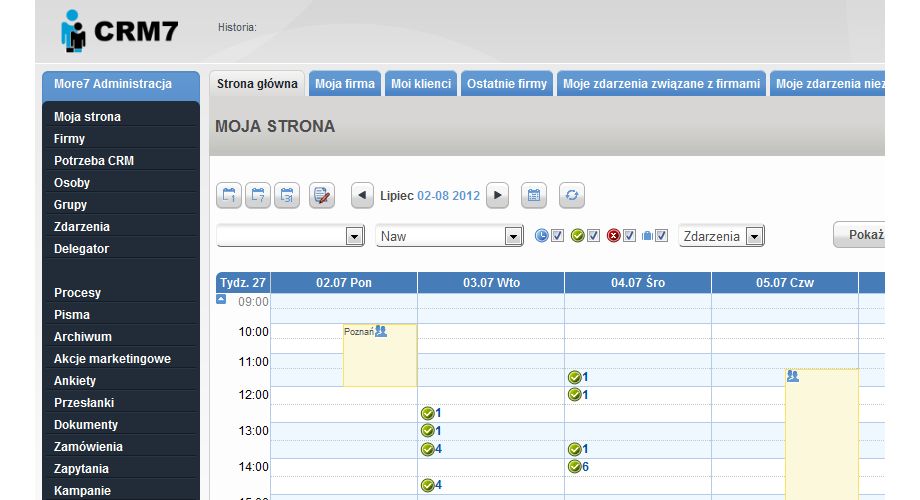Open Wednesday 13:30 completed event marked 1
Viewport: 920px width, 500px height.
(x=579, y=450)
